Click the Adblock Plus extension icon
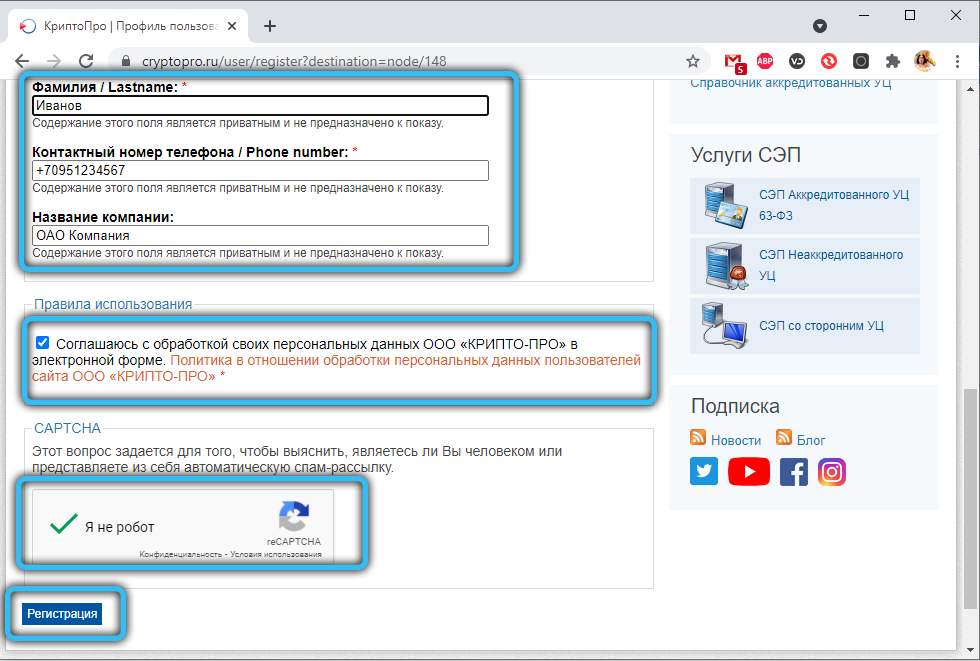This screenshot has height=661, width=980. [x=764, y=61]
